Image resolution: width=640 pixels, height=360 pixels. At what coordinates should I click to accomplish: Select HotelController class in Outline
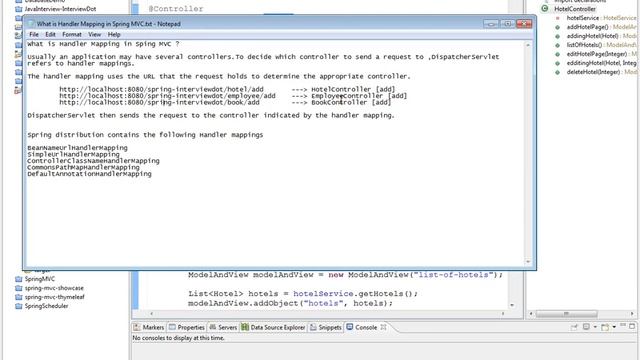pos(575,9)
